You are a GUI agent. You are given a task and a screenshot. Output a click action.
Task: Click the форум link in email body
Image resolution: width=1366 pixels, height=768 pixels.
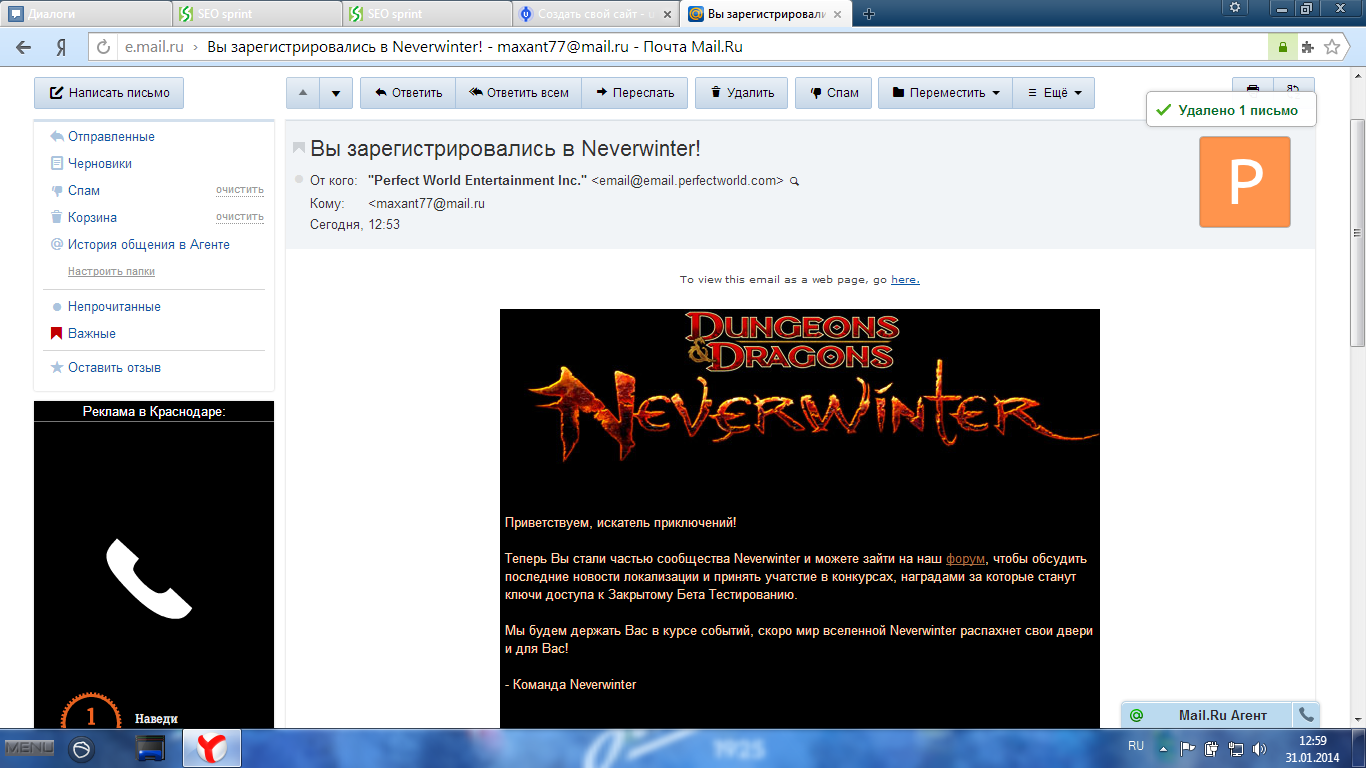965,558
